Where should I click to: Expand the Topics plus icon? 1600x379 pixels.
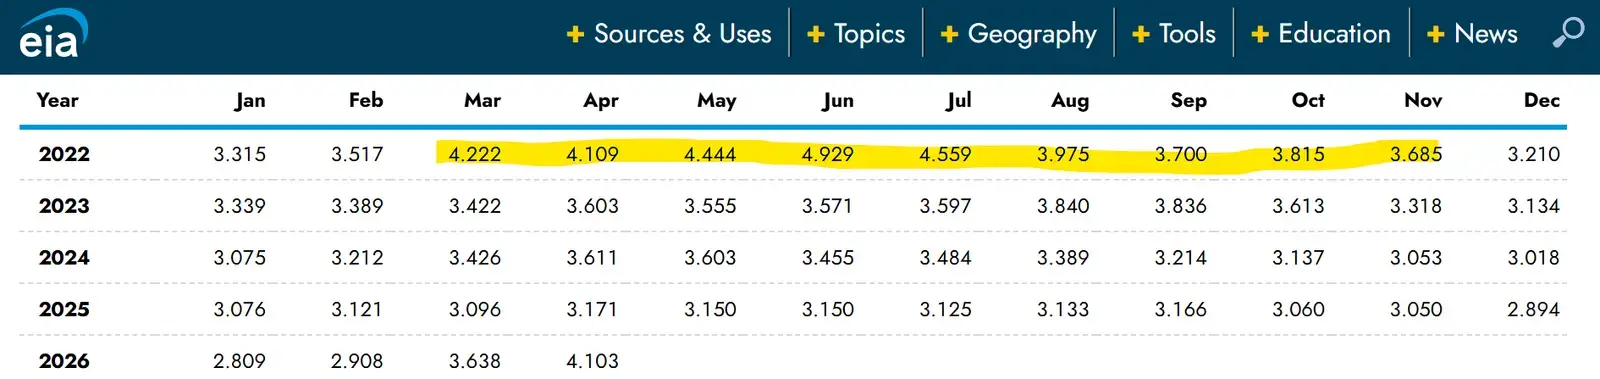pyautogui.click(x=816, y=34)
